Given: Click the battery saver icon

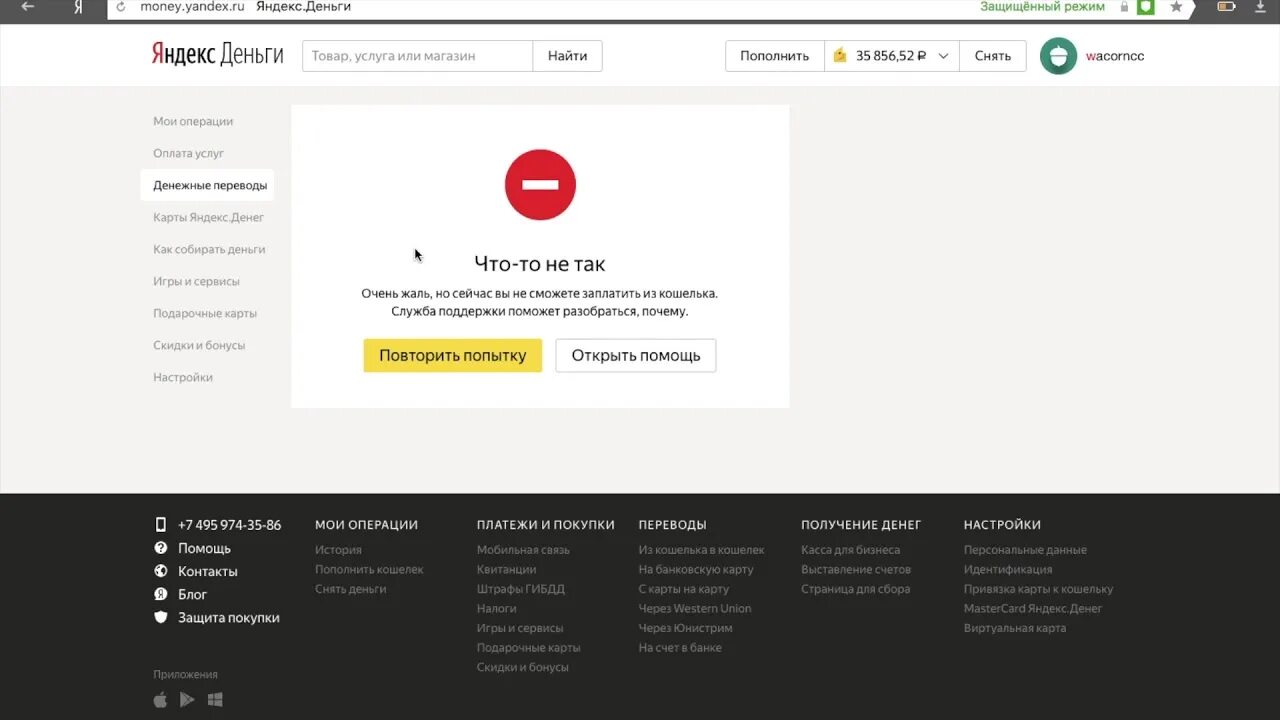Looking at the screenshot, I should click(x=1226, y=6).
